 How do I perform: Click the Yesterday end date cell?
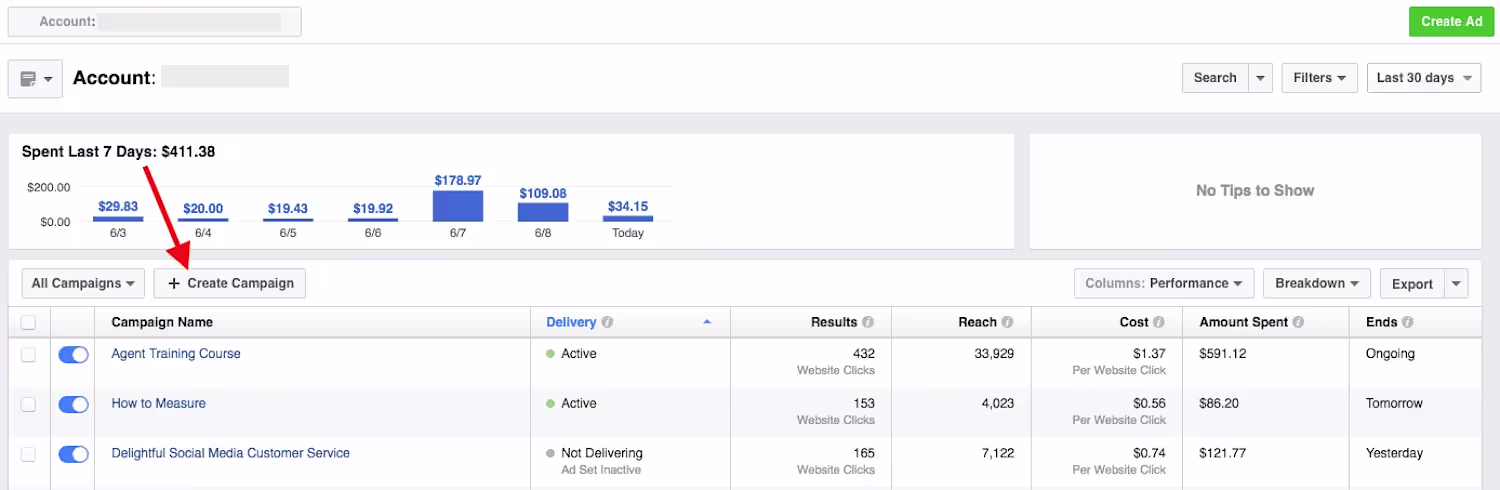click(x=1394, y=453)
